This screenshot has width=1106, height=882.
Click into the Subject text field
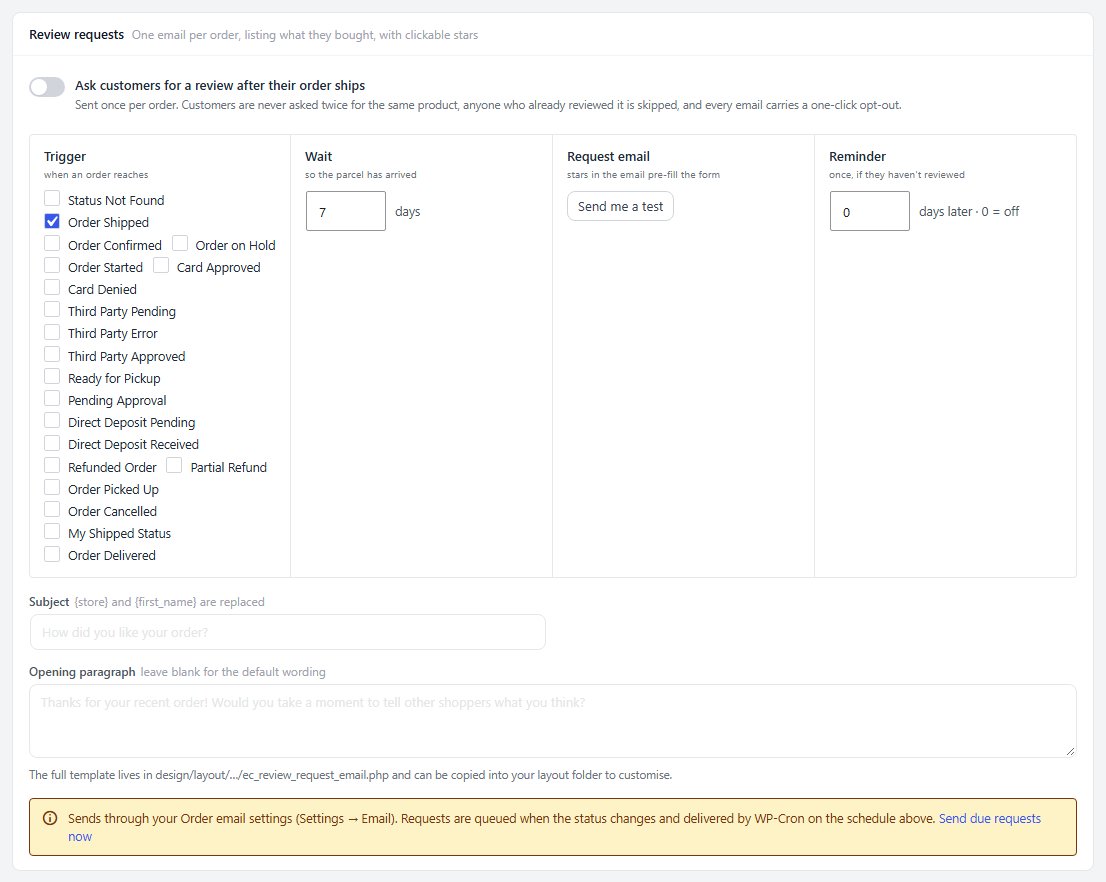(288, 632)
